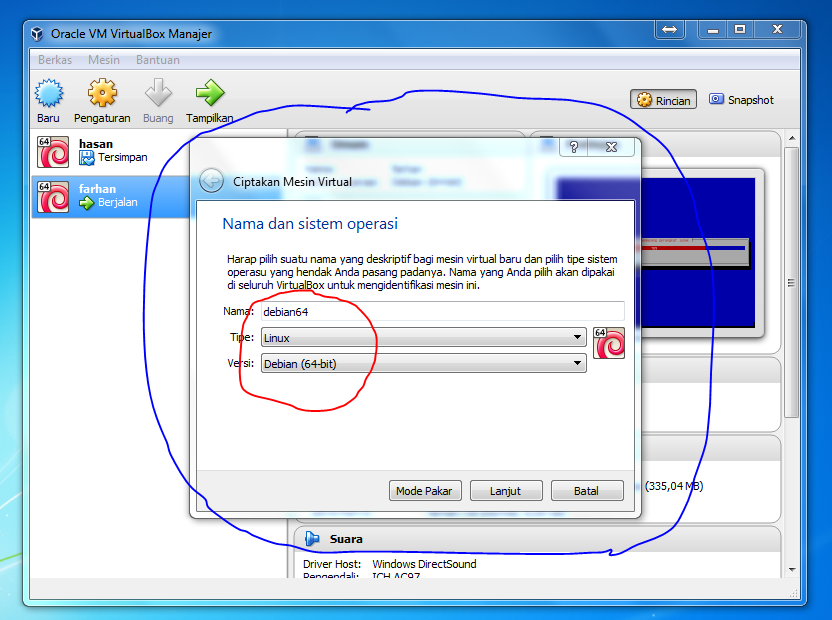Cancel the wizard with Batal

click(x=587, y=490)
